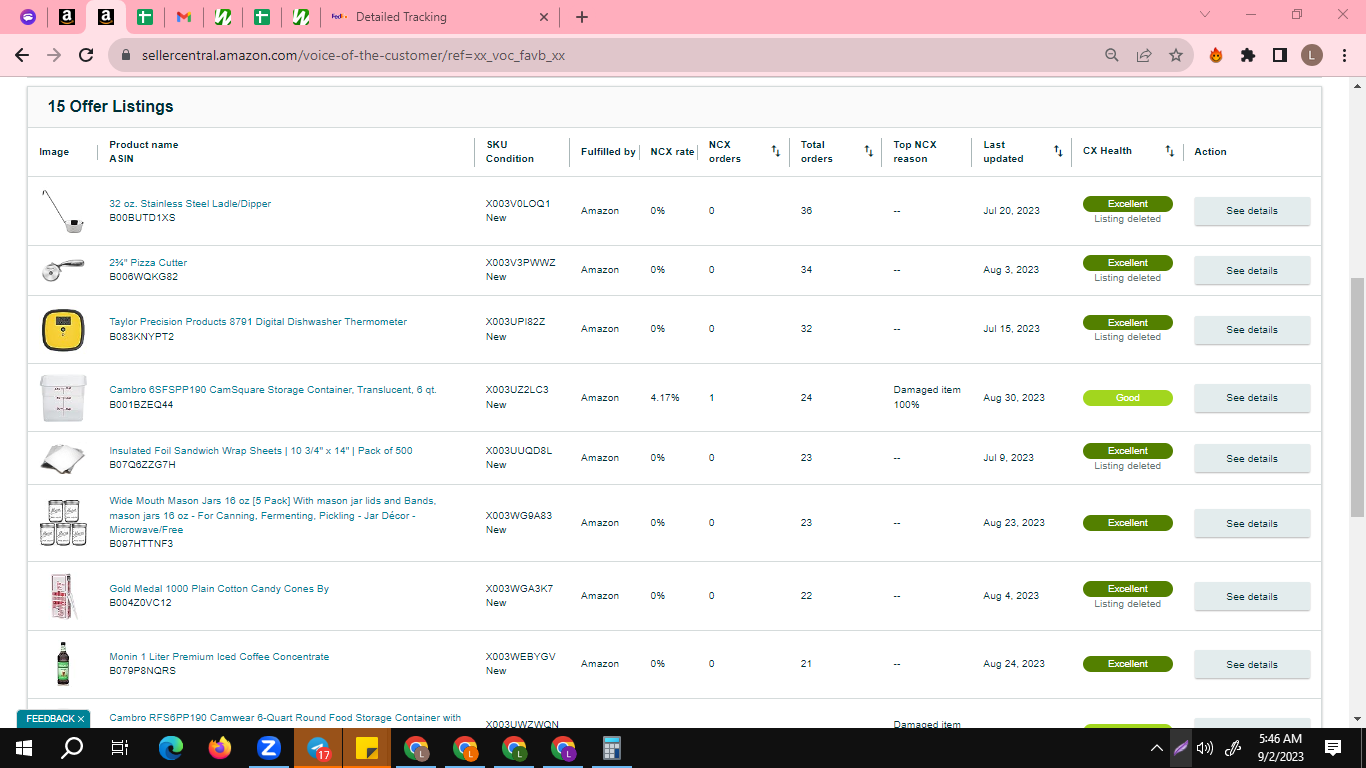Open the tab search dropdown chevron
1366x768 pixels.
[x=1205, y=15]
